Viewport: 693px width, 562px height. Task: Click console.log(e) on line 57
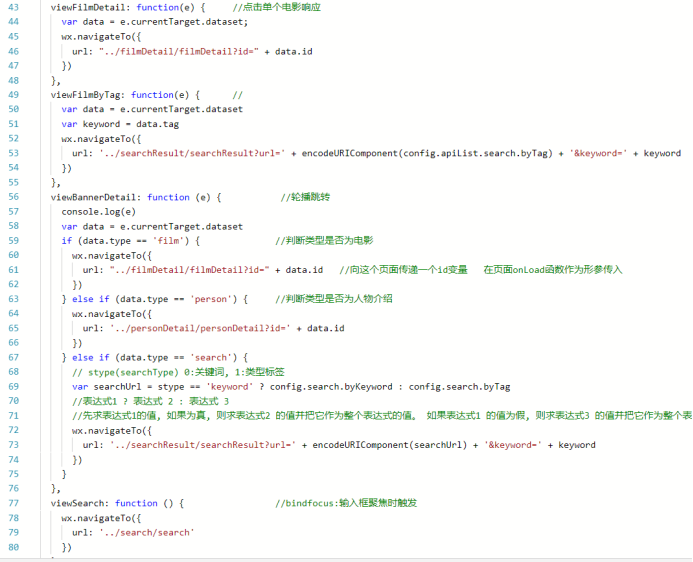point(99,212)
